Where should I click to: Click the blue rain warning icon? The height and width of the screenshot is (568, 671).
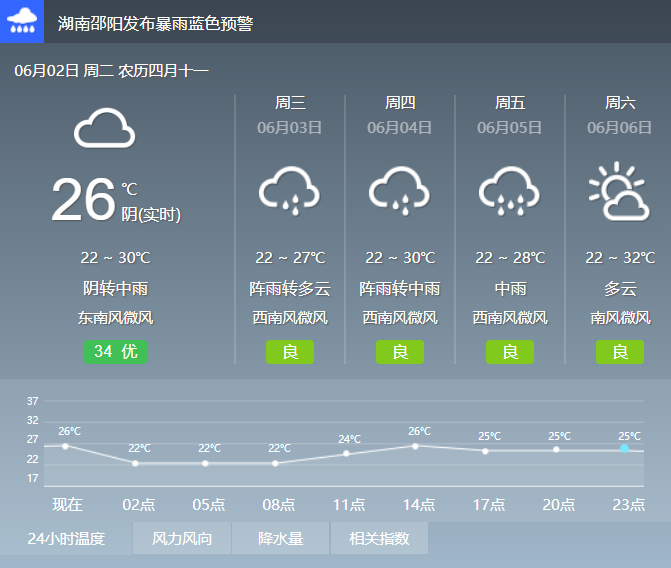22,21
